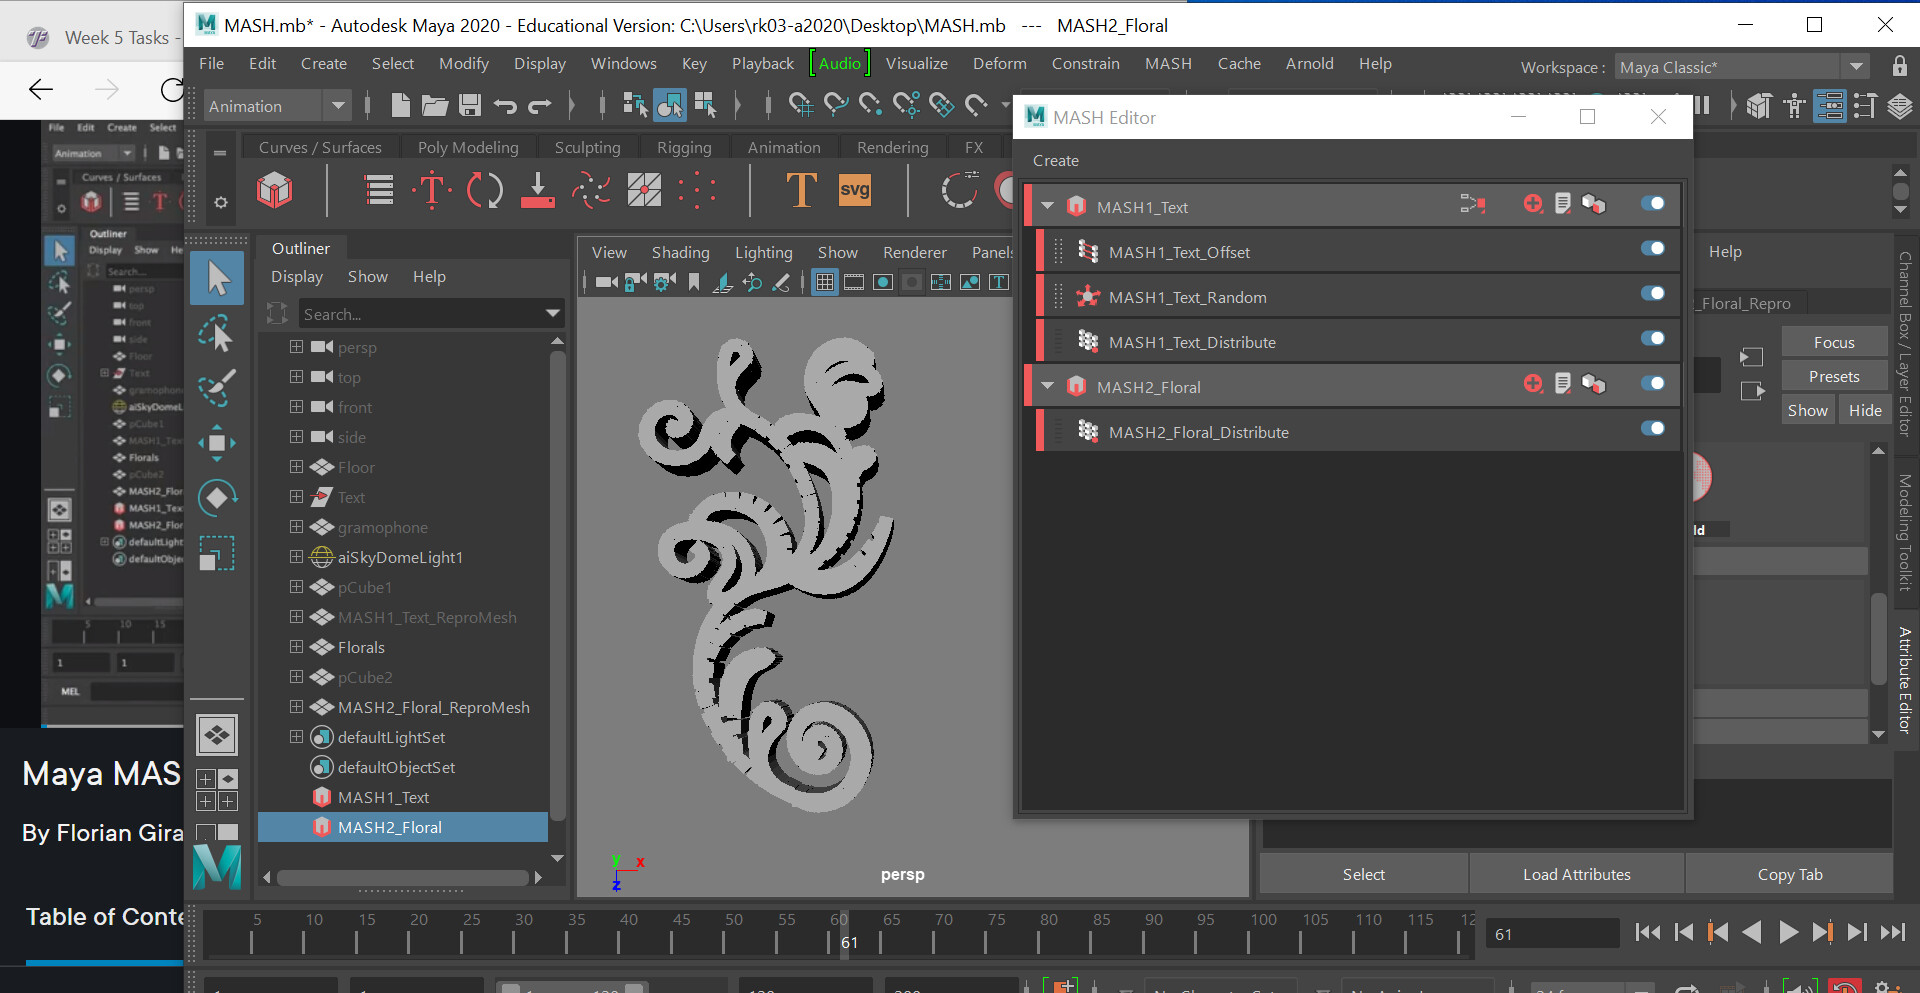
Task: Click the Save scene icon in toolbar
Action: tap(470, 105)
